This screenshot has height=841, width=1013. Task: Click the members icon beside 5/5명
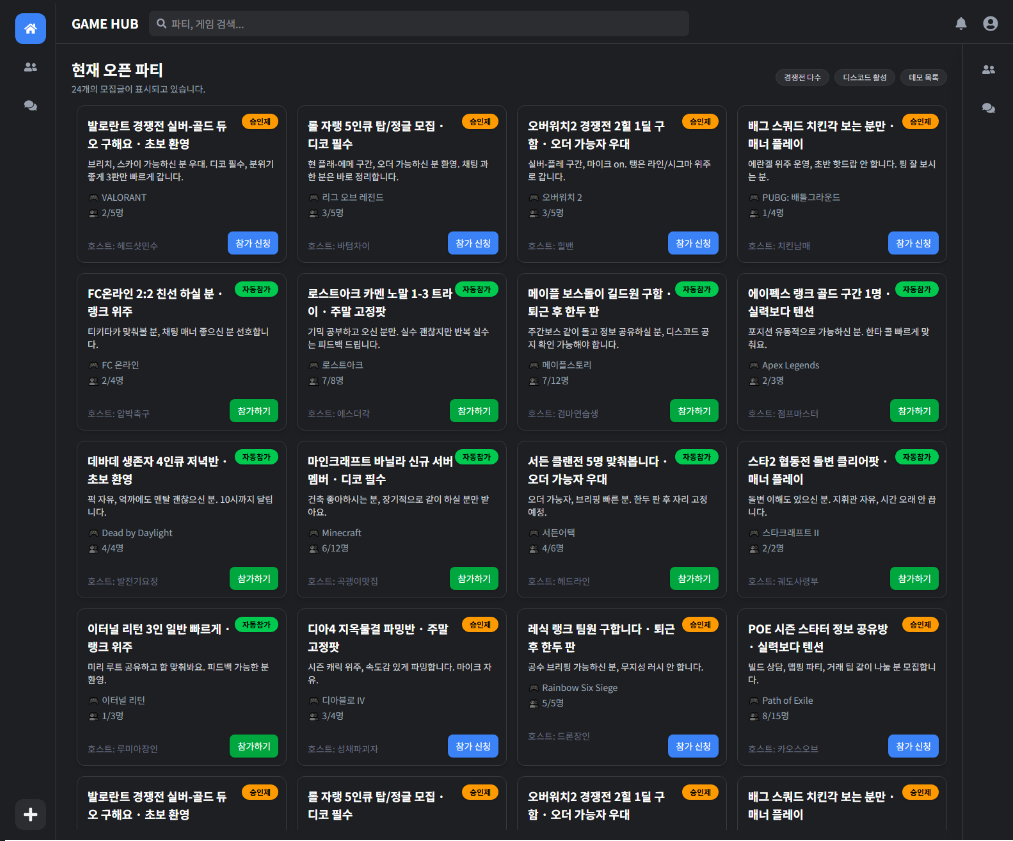coord(534,704)
